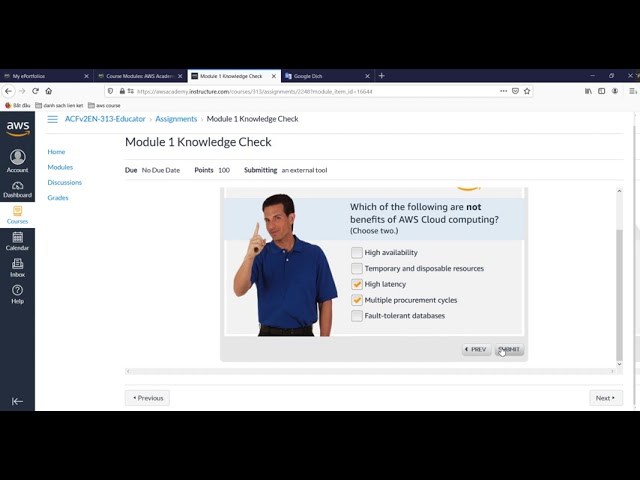
Task: Check the High availability option
Action: point(357,253)
